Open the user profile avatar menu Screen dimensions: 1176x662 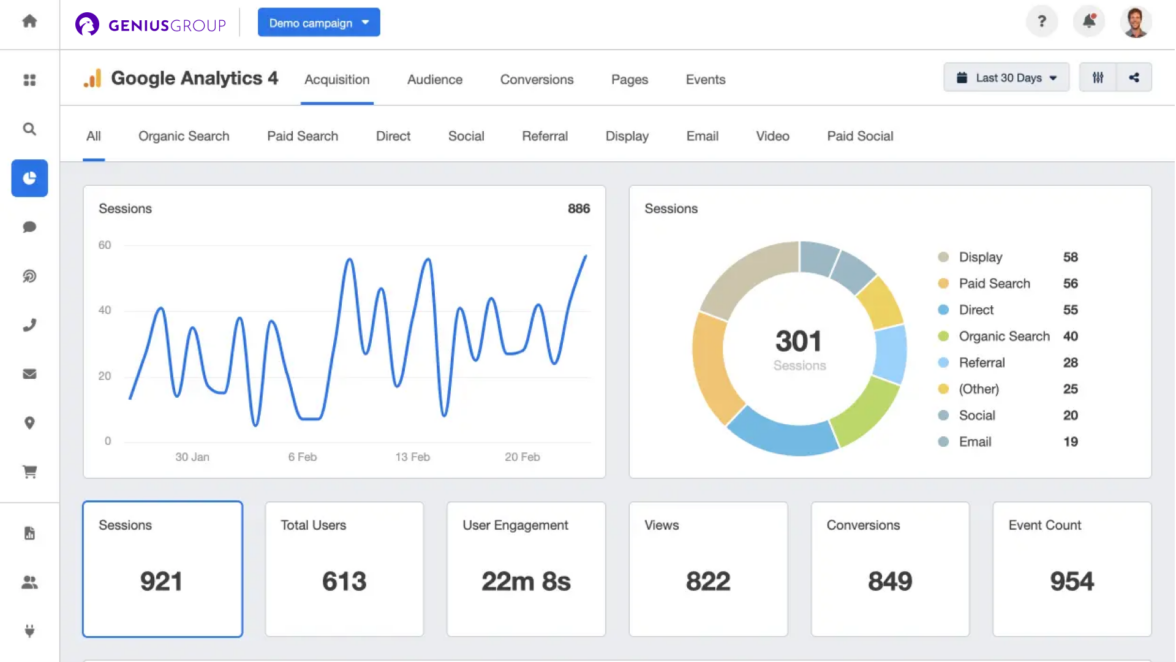point(1135,22)
